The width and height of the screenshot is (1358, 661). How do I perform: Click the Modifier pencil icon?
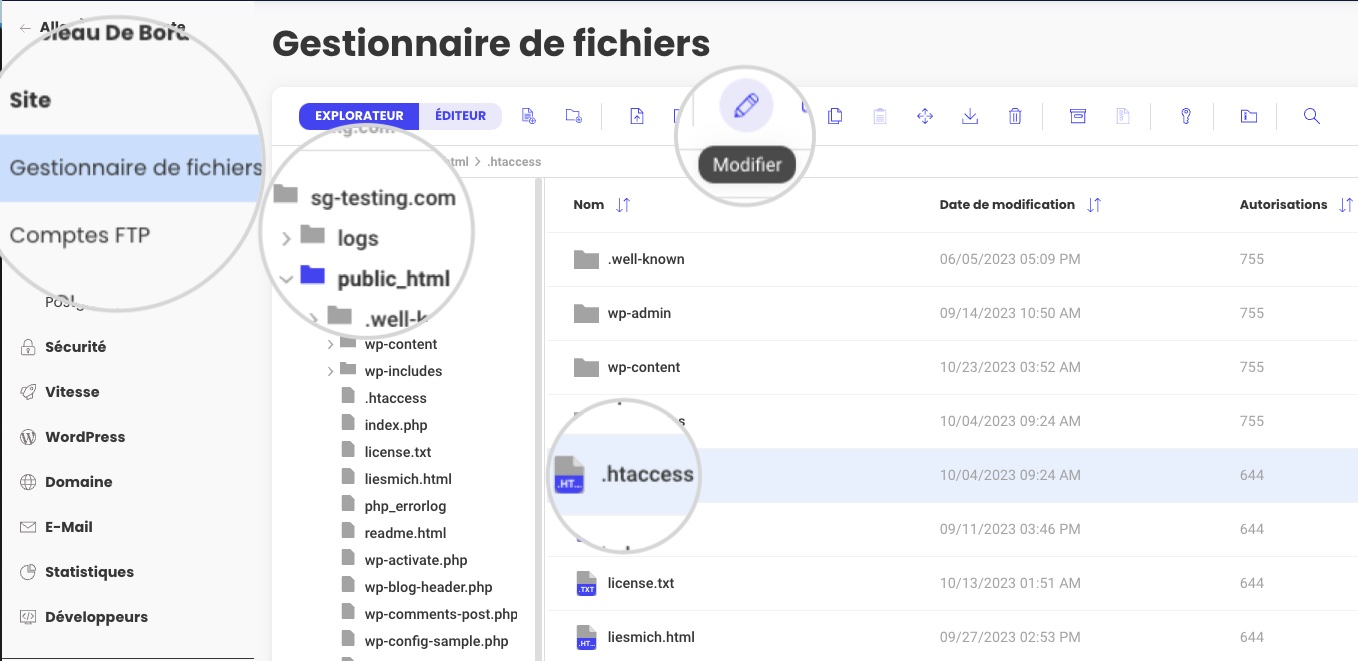point(746,105)
